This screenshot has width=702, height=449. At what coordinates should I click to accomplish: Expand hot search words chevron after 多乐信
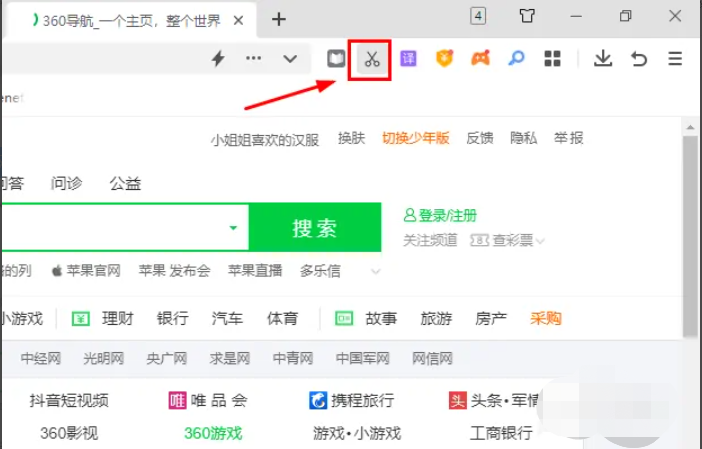click(x=376, y=271)
